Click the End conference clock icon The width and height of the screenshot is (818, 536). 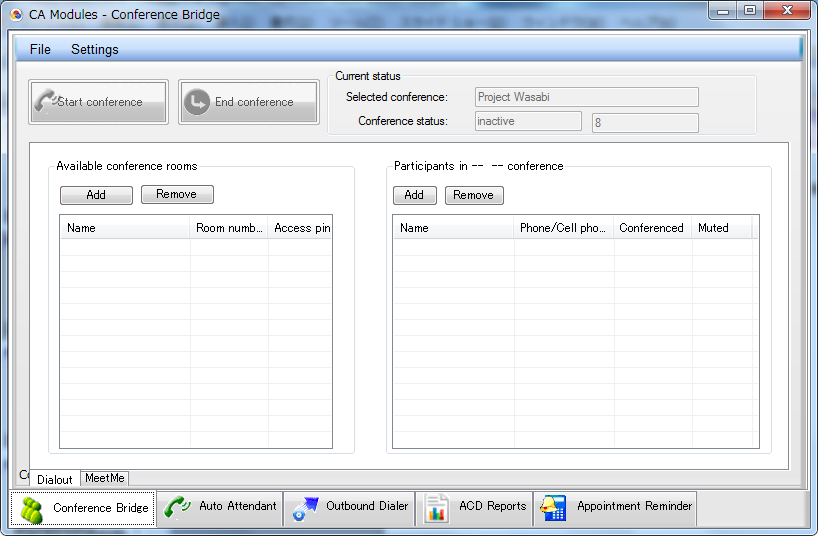point(197,102)
